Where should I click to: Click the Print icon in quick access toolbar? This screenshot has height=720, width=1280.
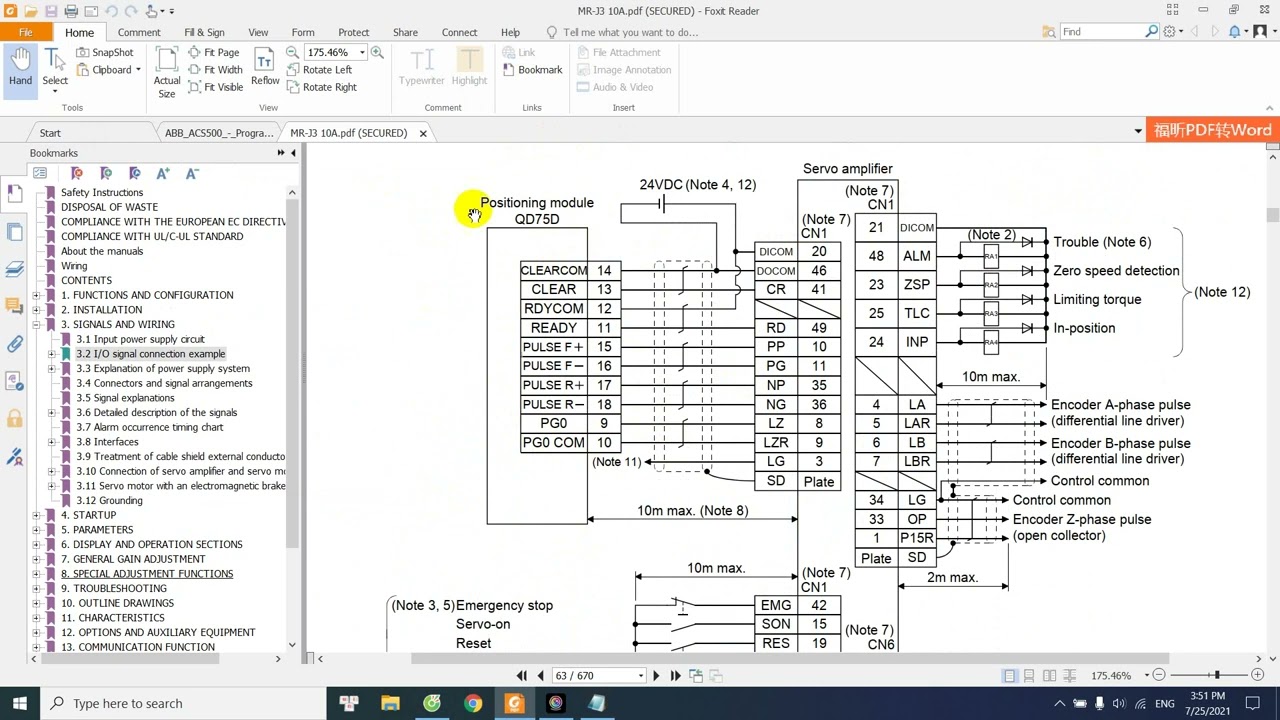point(71,11)
